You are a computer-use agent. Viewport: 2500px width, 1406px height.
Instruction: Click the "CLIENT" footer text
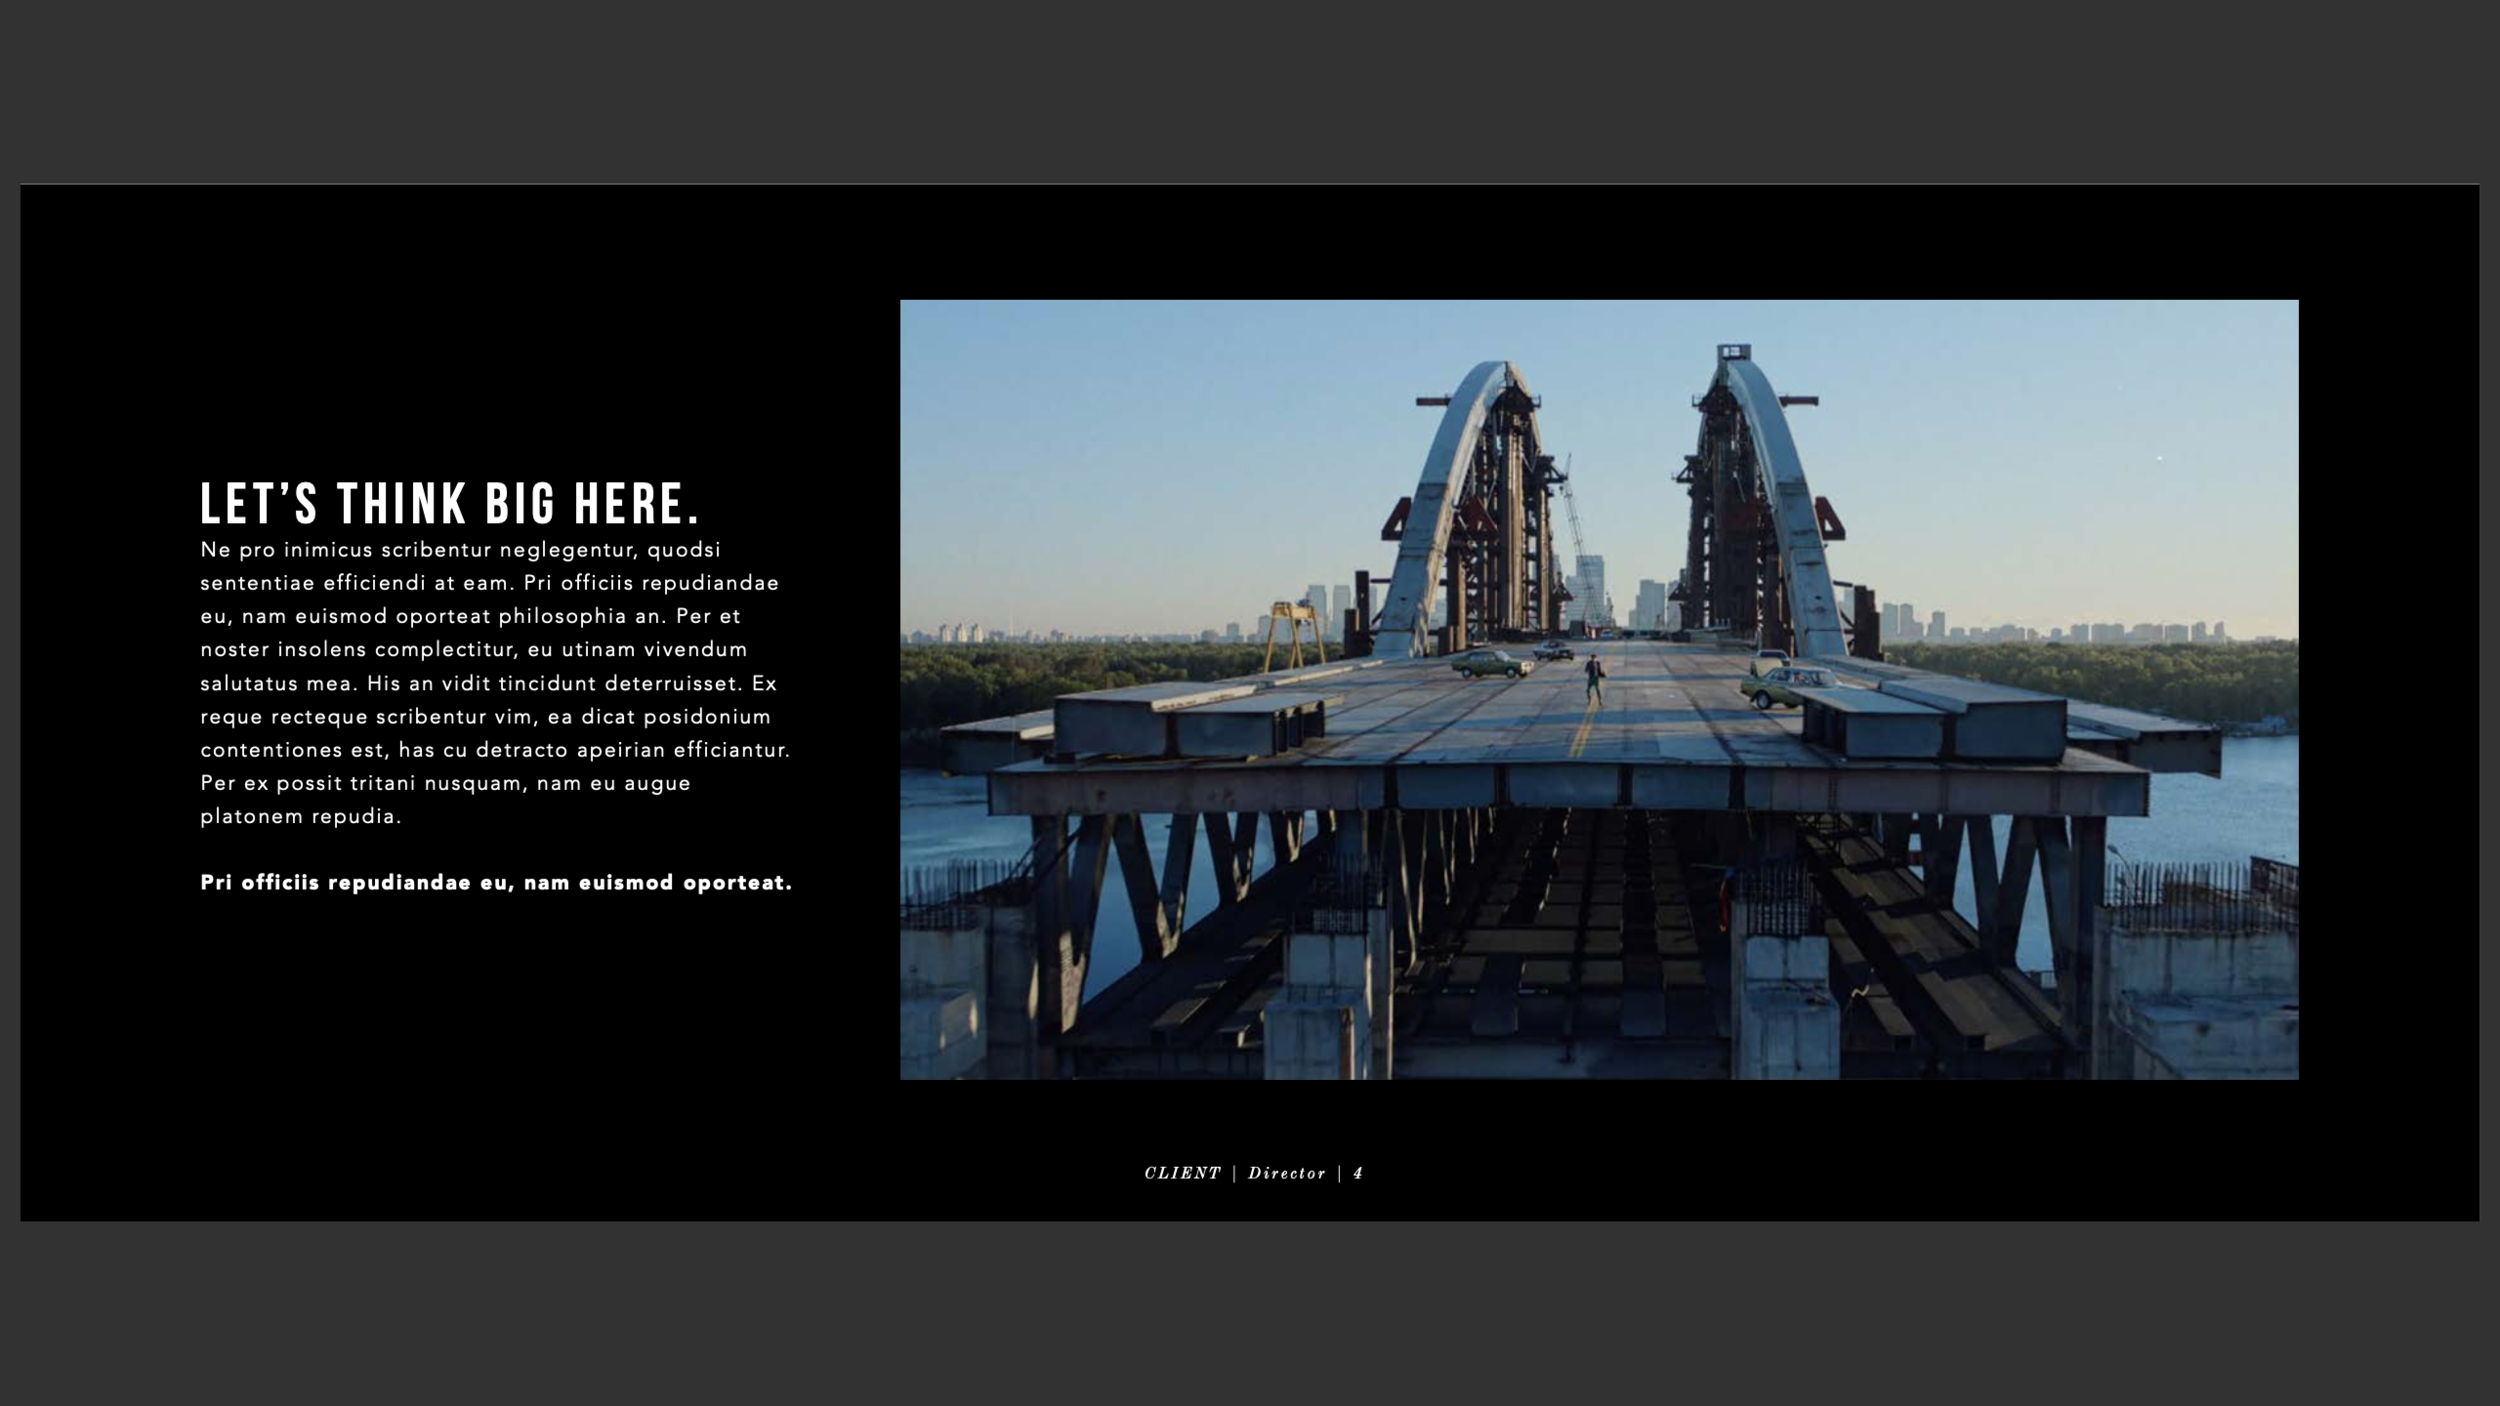tap(1182, 1173)
